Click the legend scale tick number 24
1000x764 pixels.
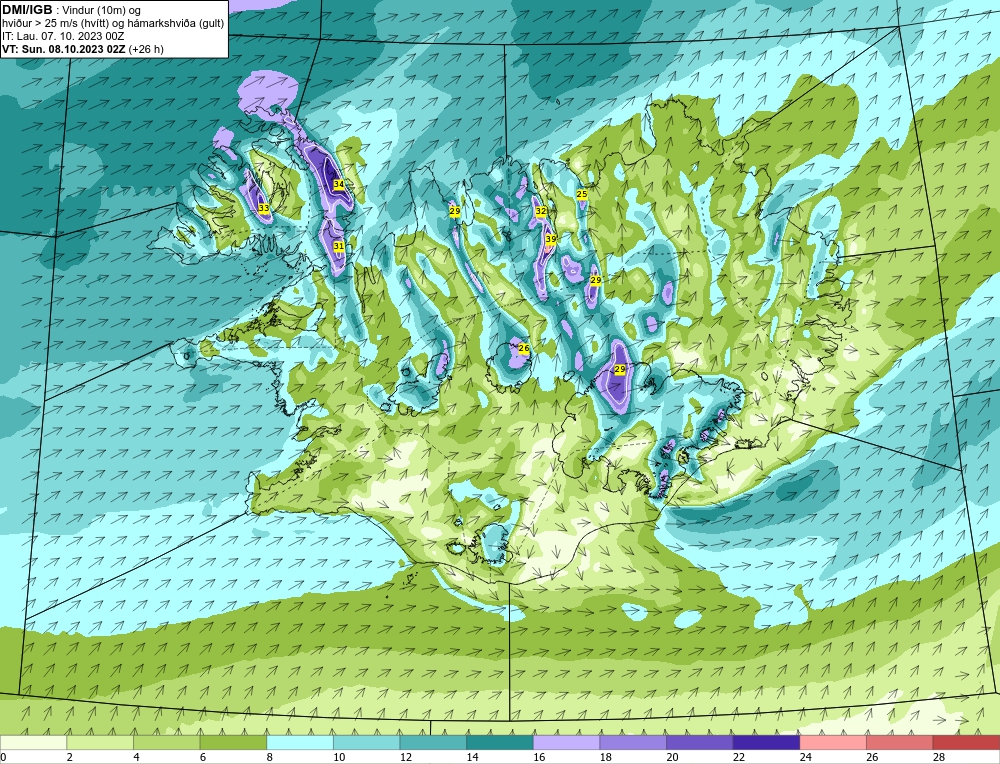coord(805,757)
